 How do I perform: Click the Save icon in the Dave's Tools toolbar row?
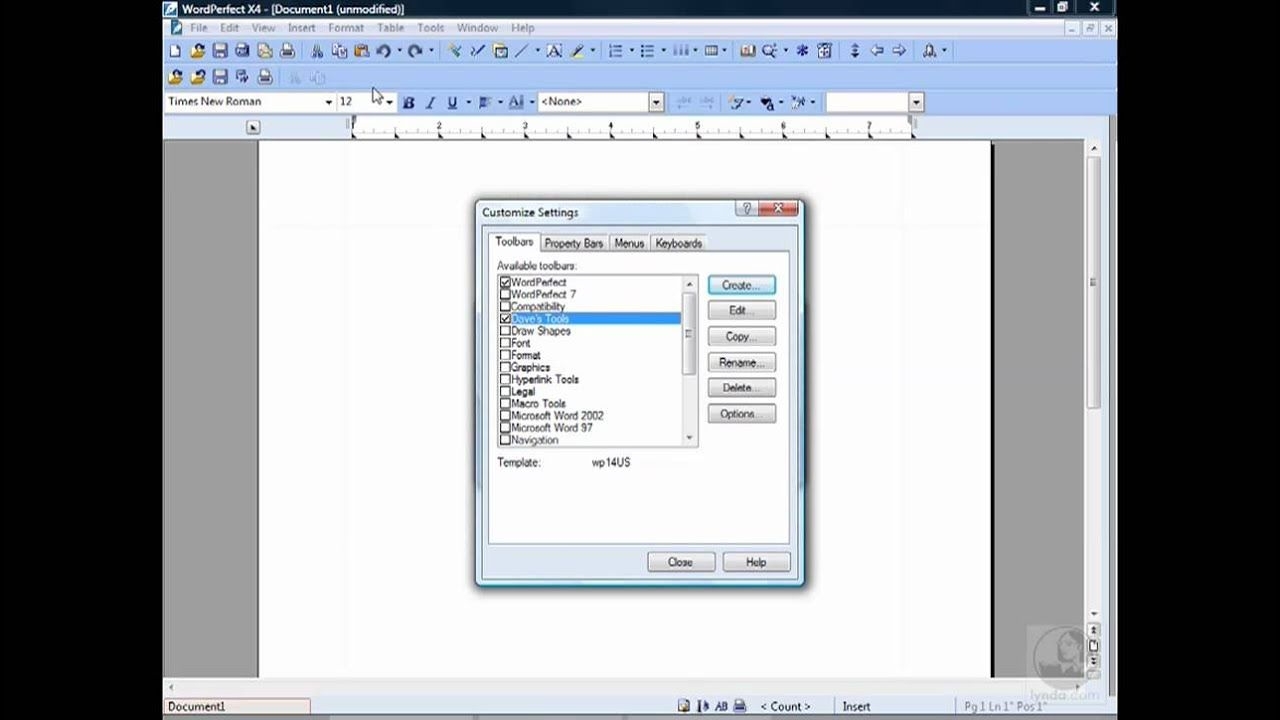click(x=220, y=77)
